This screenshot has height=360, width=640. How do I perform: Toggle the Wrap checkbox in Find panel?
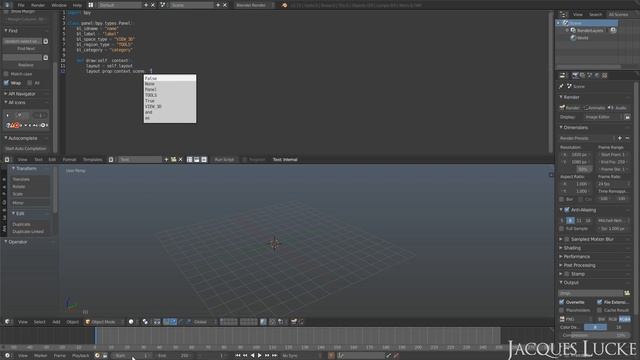[6, 83]
